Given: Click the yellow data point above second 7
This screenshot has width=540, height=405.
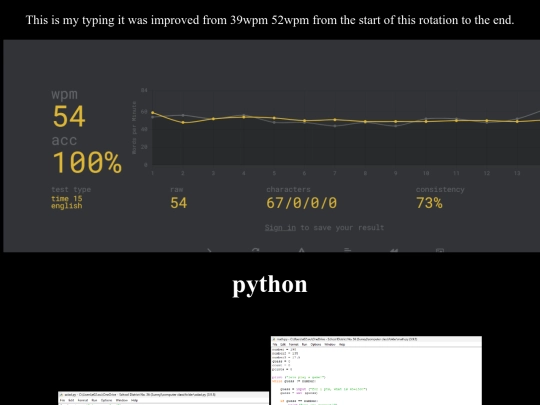Looking at the screenshot, I should [x=335, y=120].
